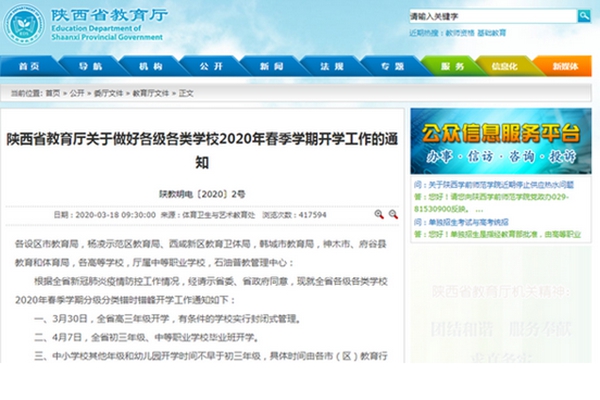Open answer beginning 单独招生是报经教育部批准
600x400 pixels.
[x=497, y=234]
